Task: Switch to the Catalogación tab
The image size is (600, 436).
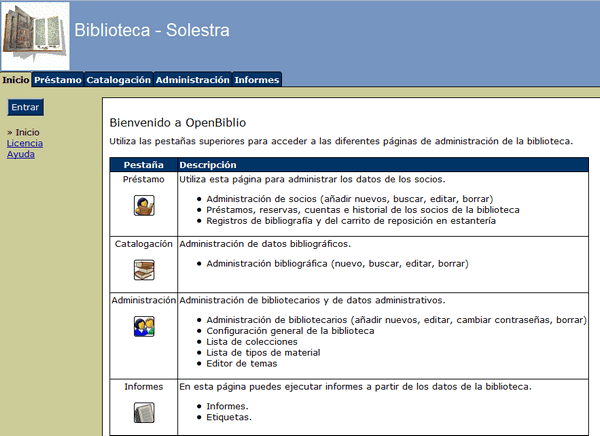Action: tap(119, 80)
